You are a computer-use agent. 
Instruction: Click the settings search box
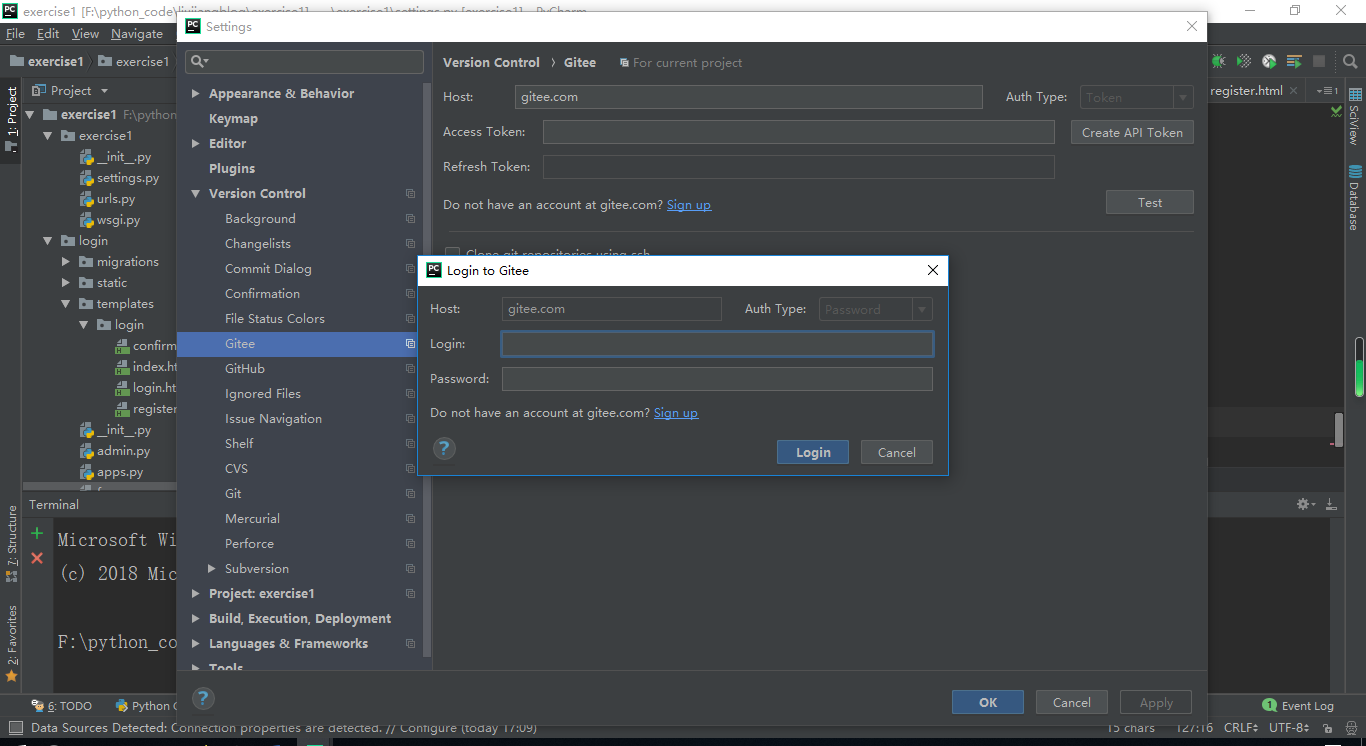tap(304, 62)
